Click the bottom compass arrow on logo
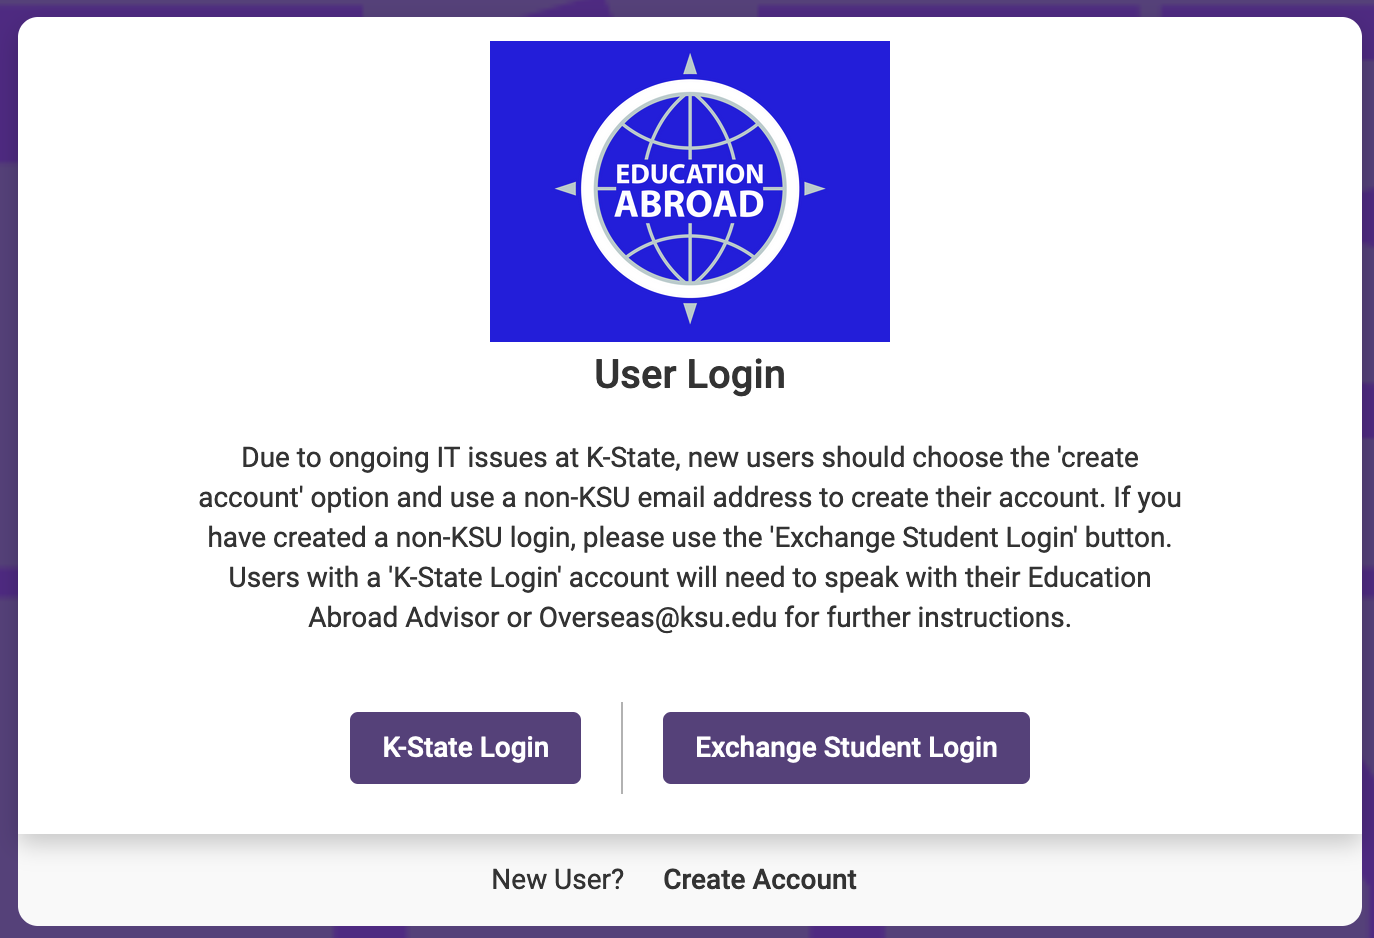The height and width of the screenshot is (938, 1374). [x=690, y=313]
